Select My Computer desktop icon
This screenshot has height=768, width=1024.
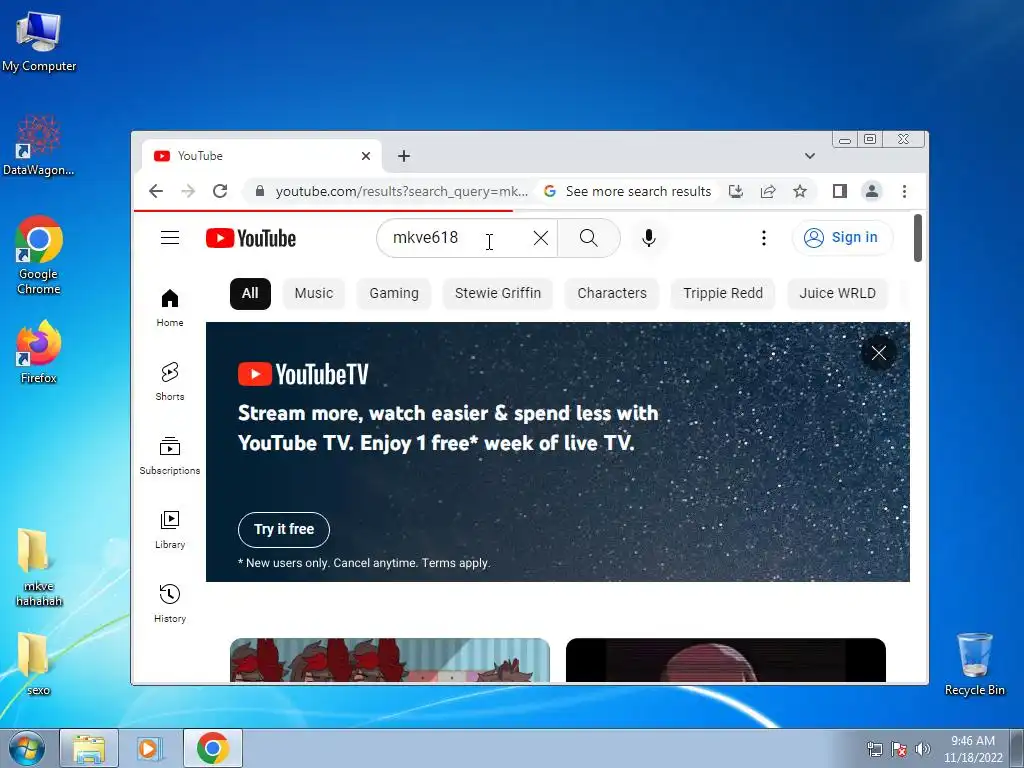[39, 43]
